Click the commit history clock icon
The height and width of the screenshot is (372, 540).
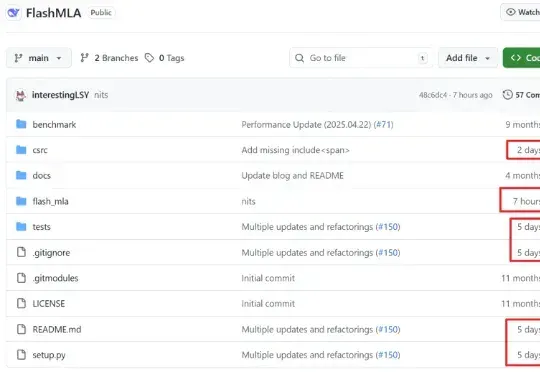coord(507,95)
